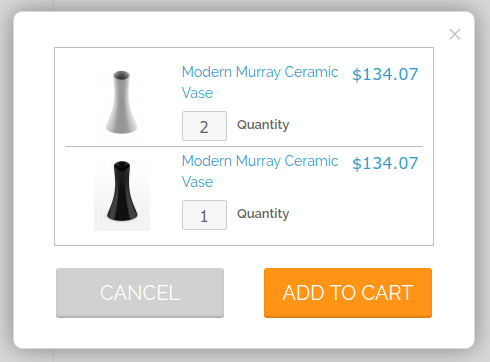Add the selected vases to the cart
The width and height of the screenshot is (490, 362).
point(348,293)
